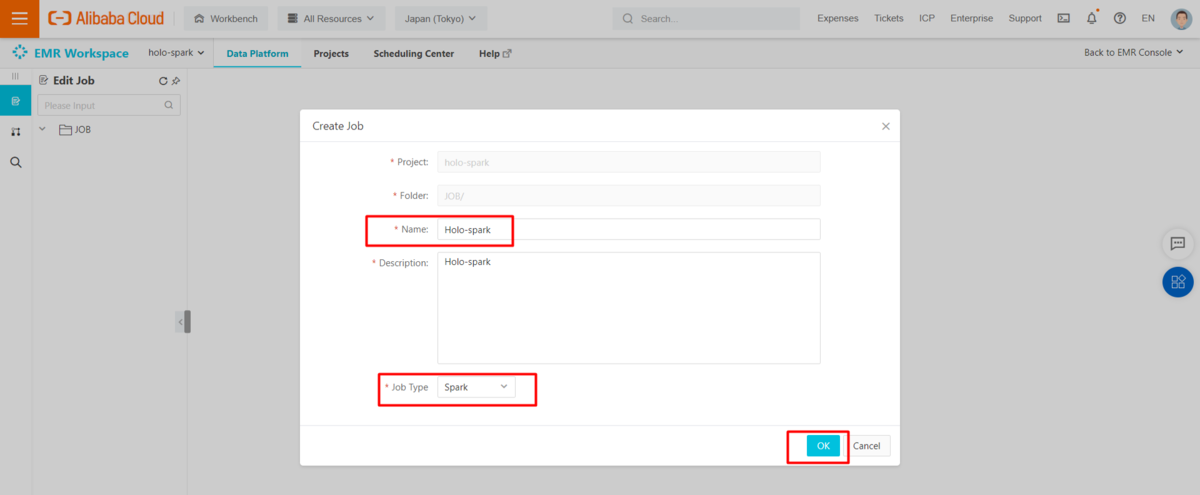This screenshot has height=495, width=1200.
Task: Click the JOB folder icon
Action: [65, 130]
